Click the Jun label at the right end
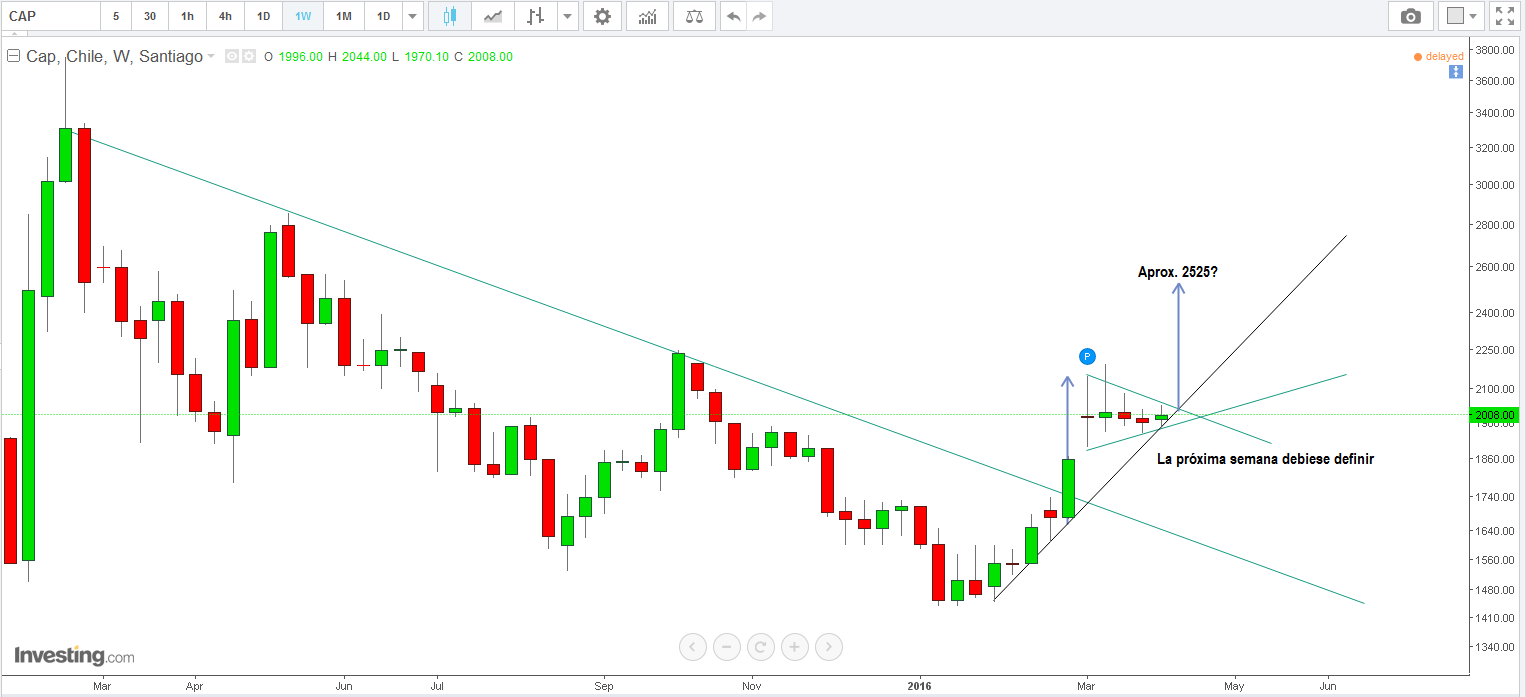Screen dimensions: 1526x697 tap(1329, 686)
